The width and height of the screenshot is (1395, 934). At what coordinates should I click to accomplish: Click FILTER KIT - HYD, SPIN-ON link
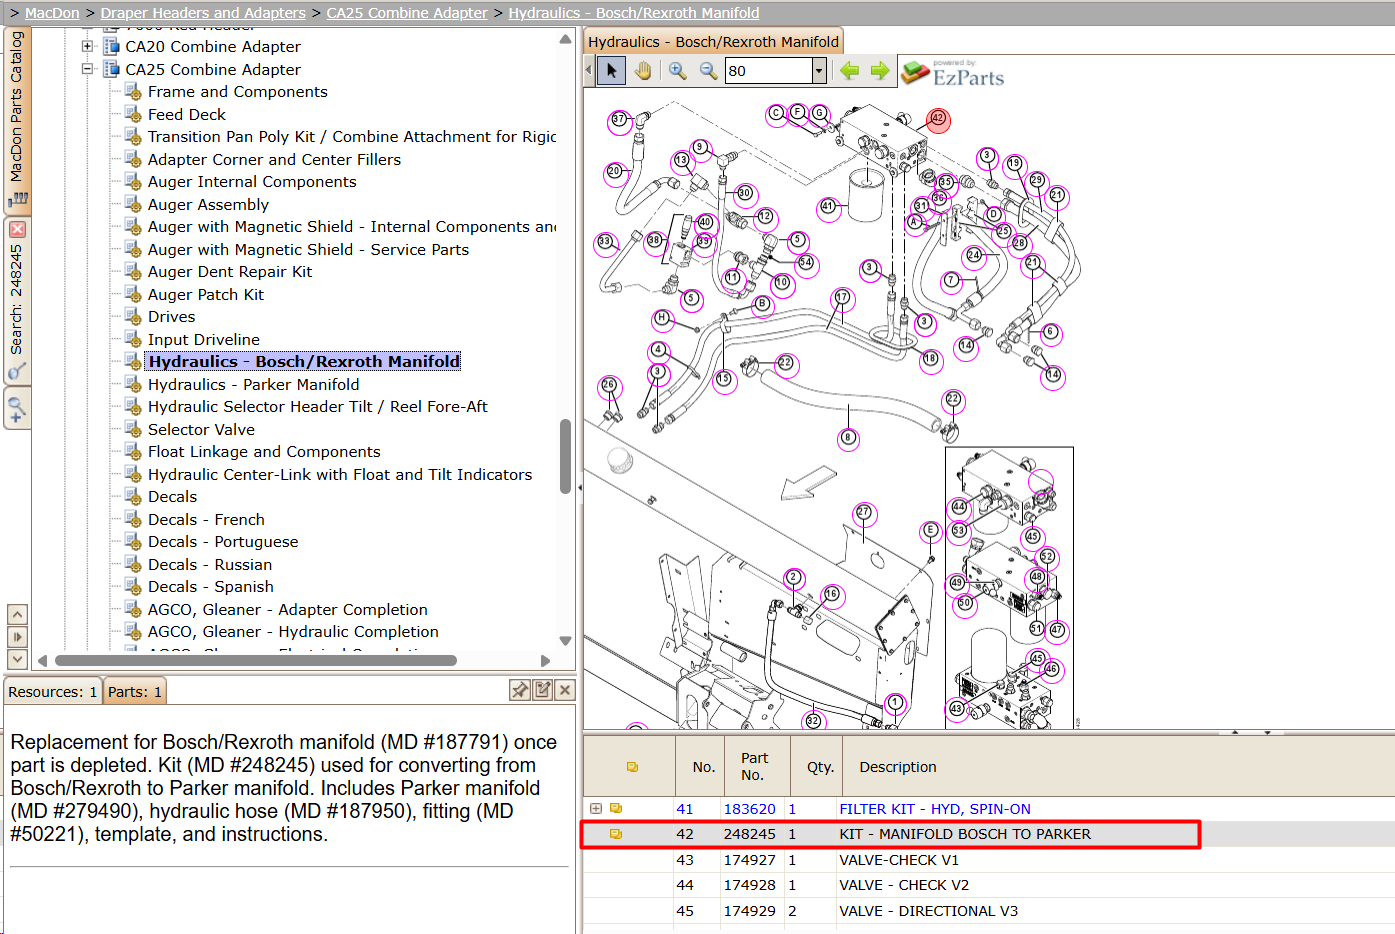coord(934,809)
